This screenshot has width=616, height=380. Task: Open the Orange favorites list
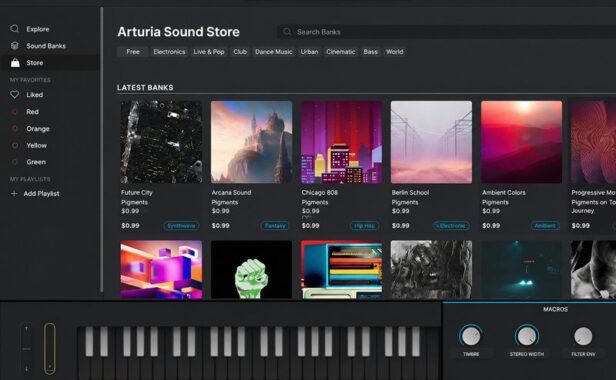tap(38, 129)
